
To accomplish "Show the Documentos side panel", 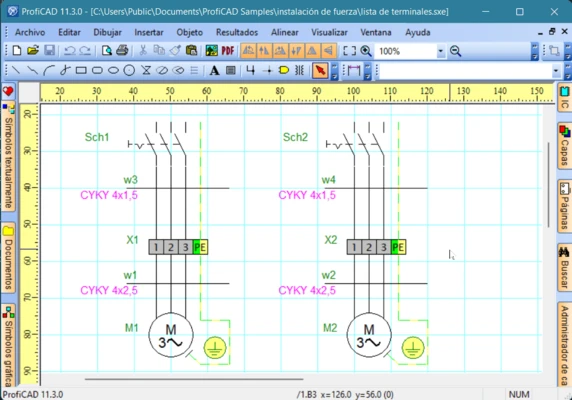I will click(x=8, y=258).
